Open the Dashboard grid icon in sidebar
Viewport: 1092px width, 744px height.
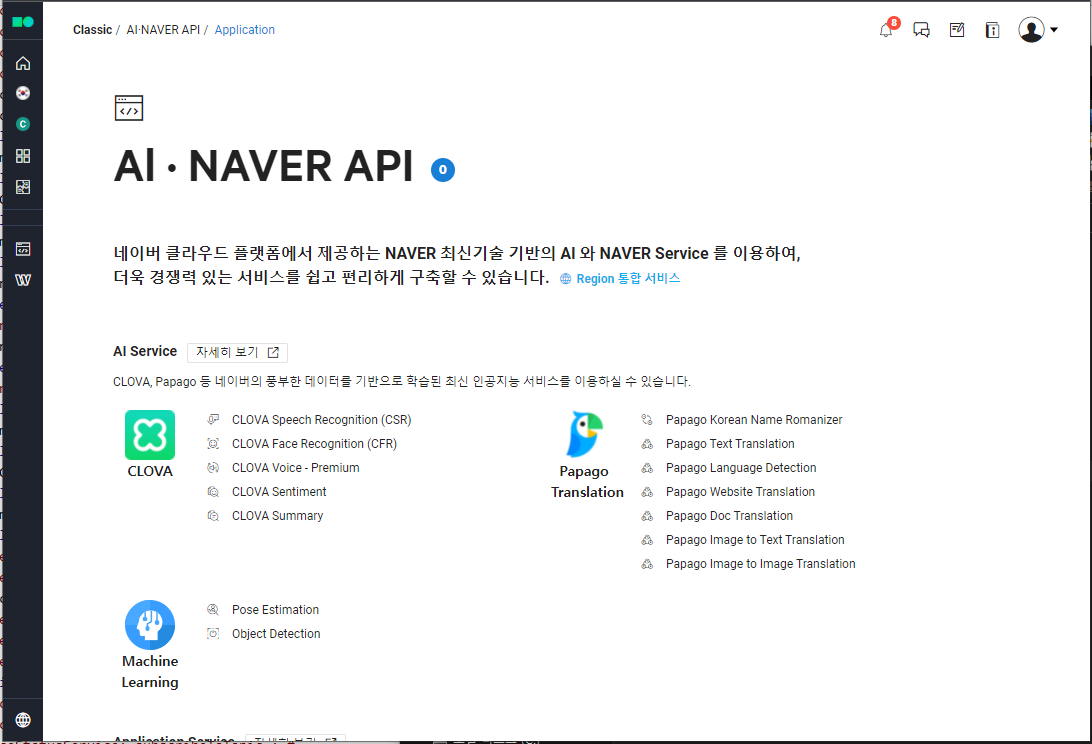[23, 155]
